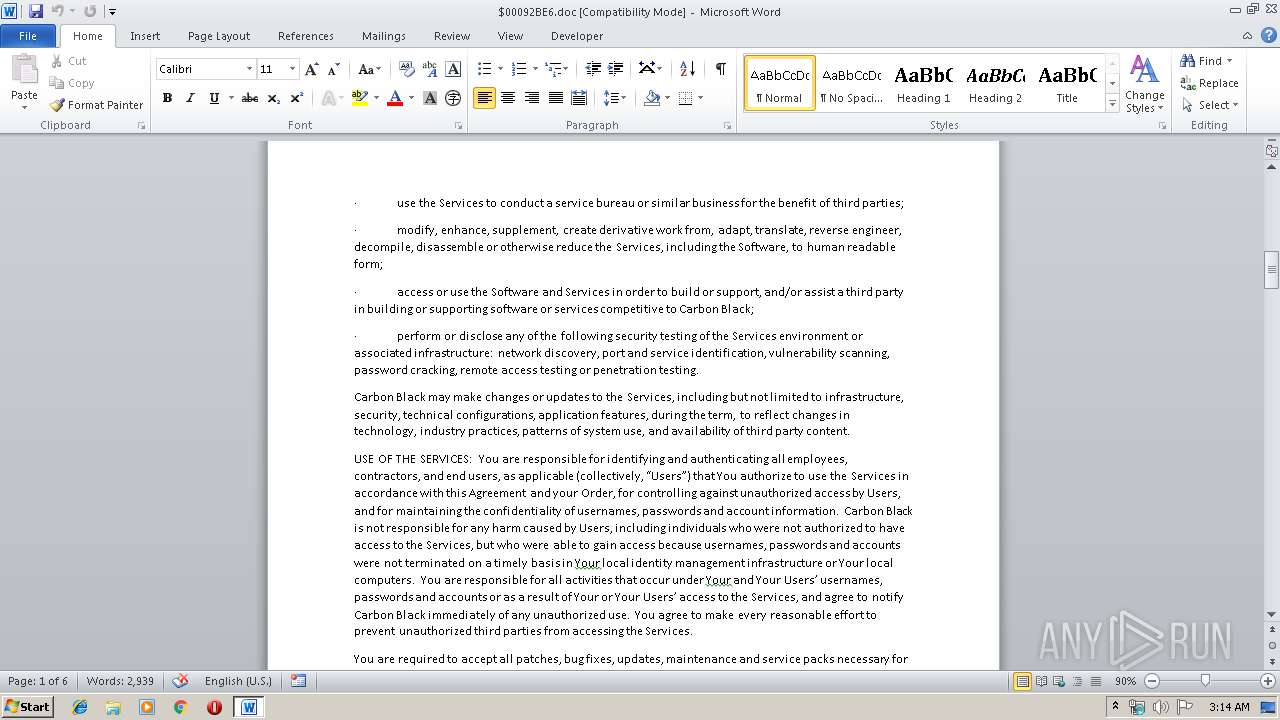
Task: Toggle Show/Hide paragraph marks
Action: (x=720, y=69)
